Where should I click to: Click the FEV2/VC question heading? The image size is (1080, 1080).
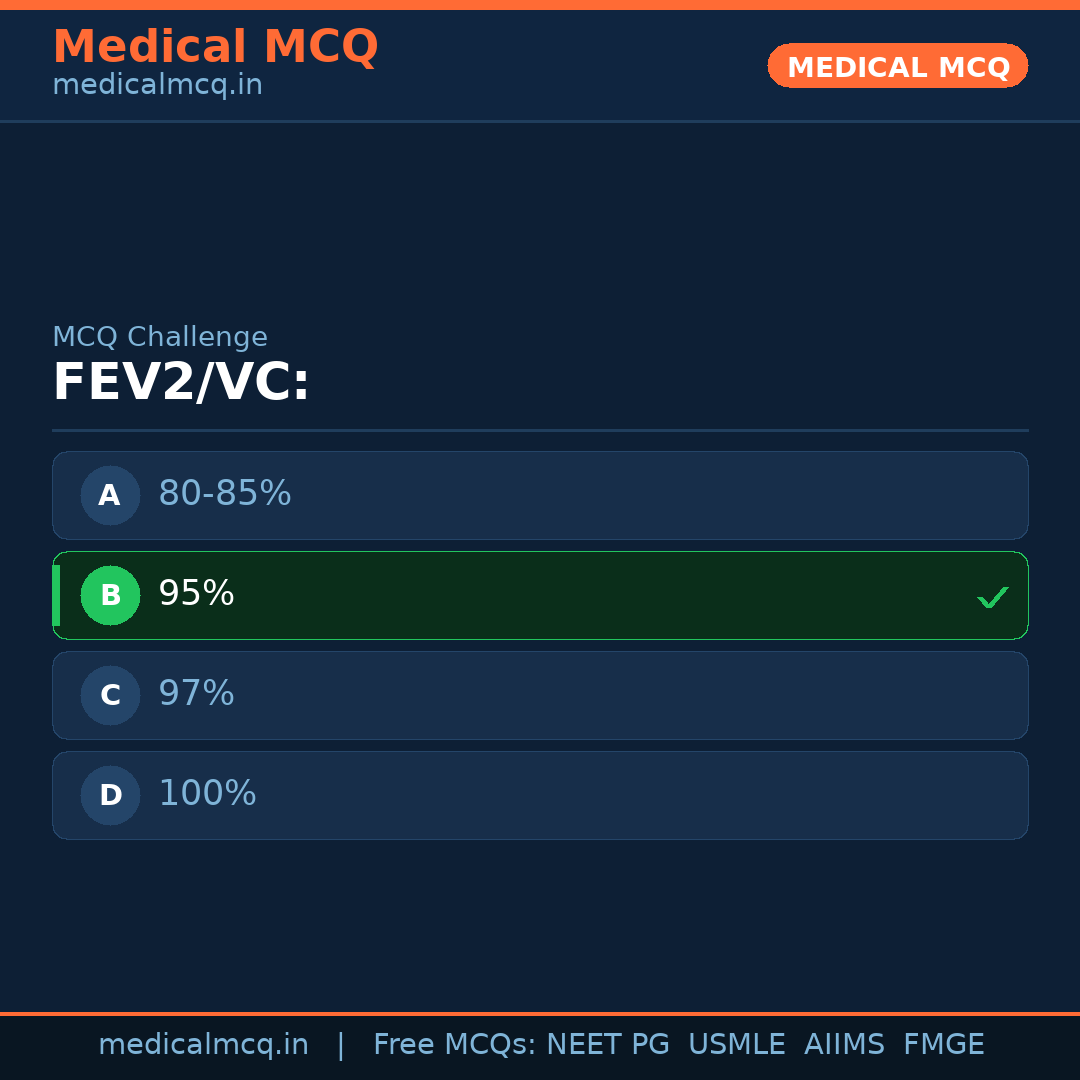pos(181,383)
